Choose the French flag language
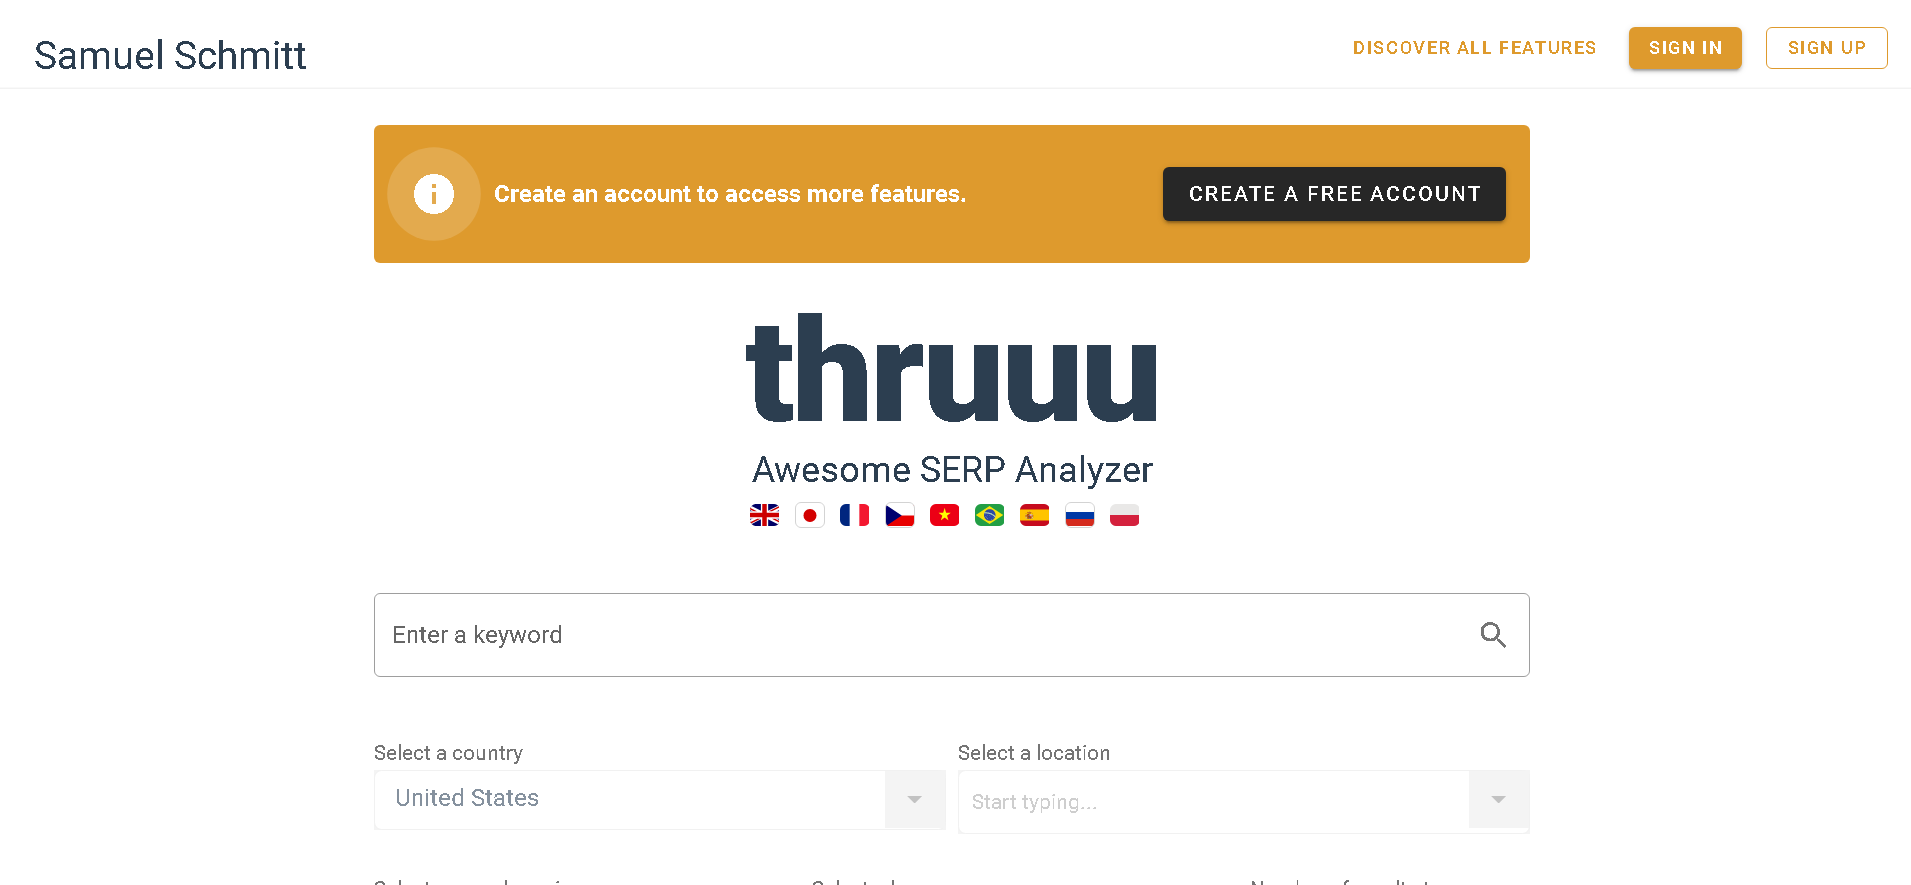The width and height of the screenshot is (1911, 885). [854, 515]
